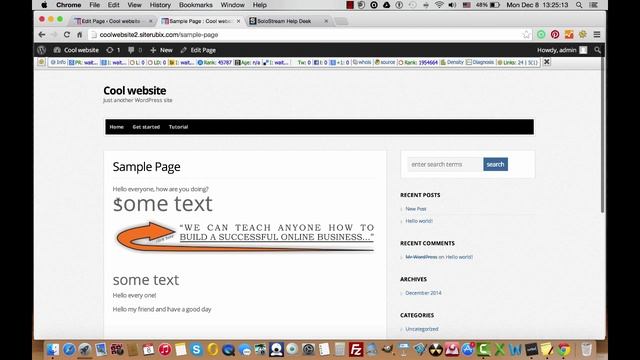
Task: Open Get started in the navigation bar
Action: click(146, 127)
